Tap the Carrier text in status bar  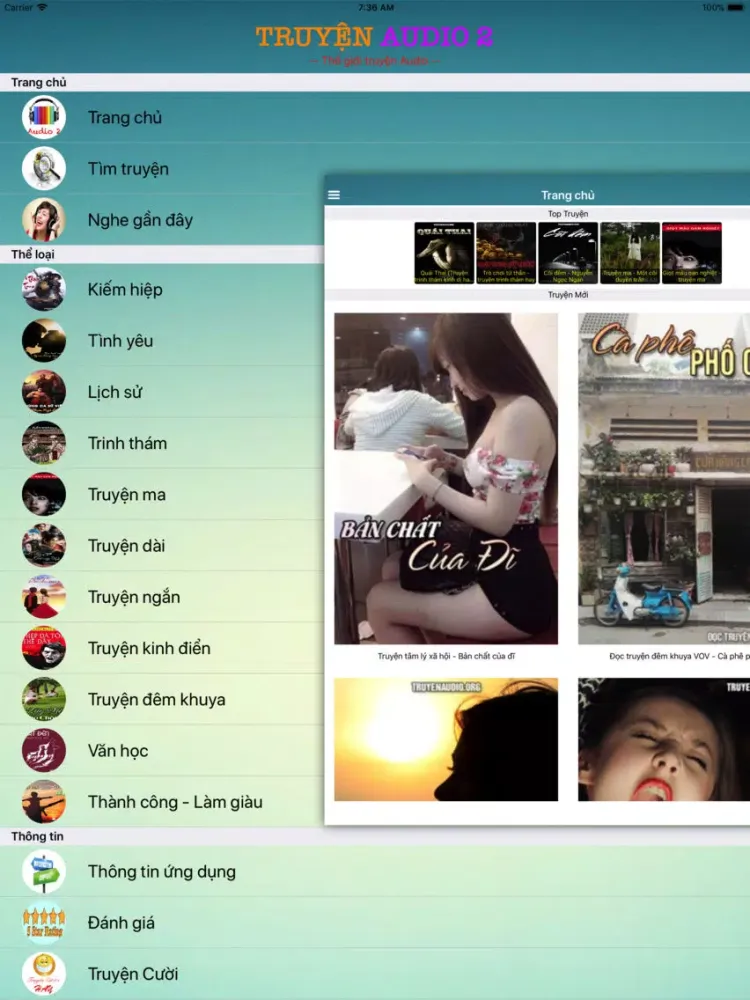tap(18, 8)
